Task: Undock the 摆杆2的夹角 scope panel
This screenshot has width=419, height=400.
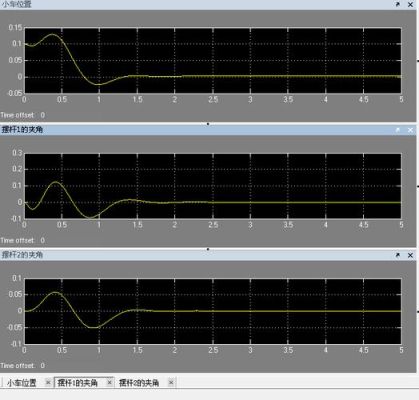Action: 398,255
